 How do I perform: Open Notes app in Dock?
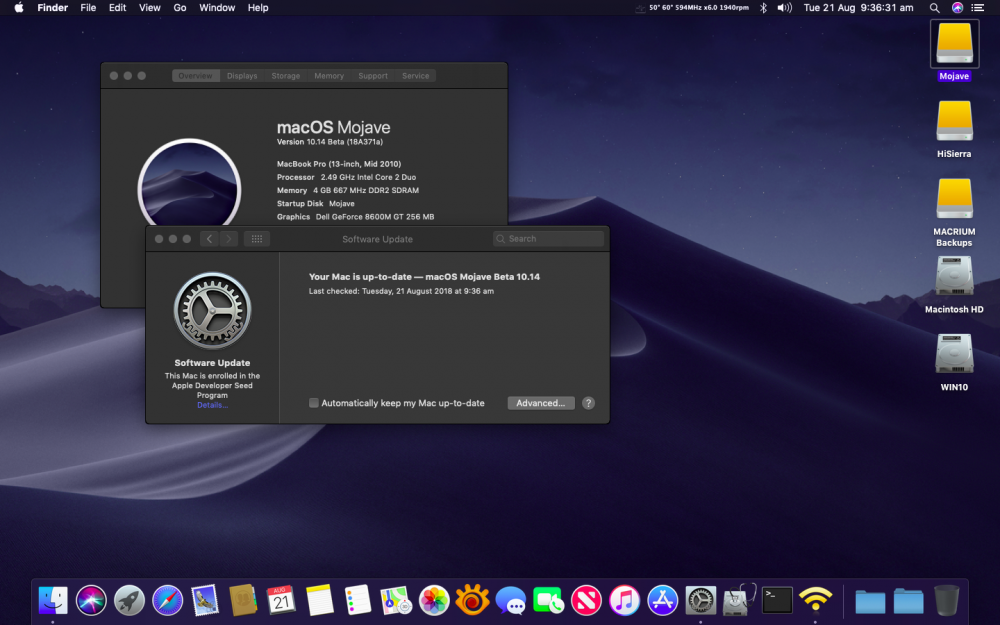coord(320,600)
